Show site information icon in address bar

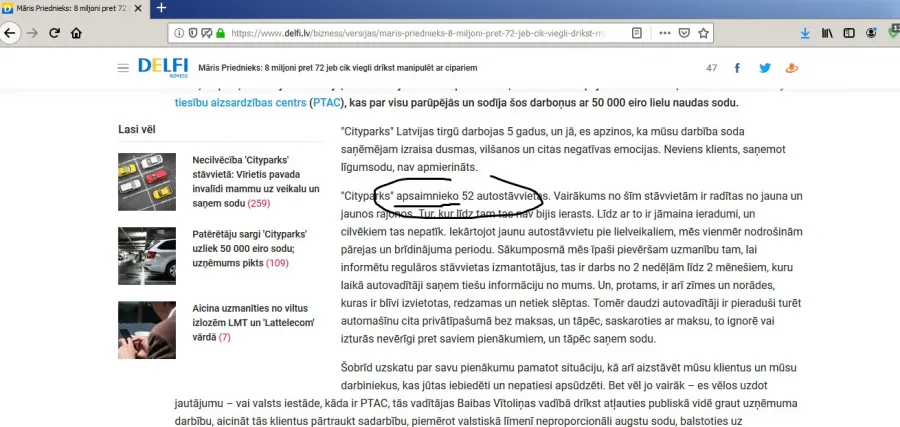coord(179,33)
